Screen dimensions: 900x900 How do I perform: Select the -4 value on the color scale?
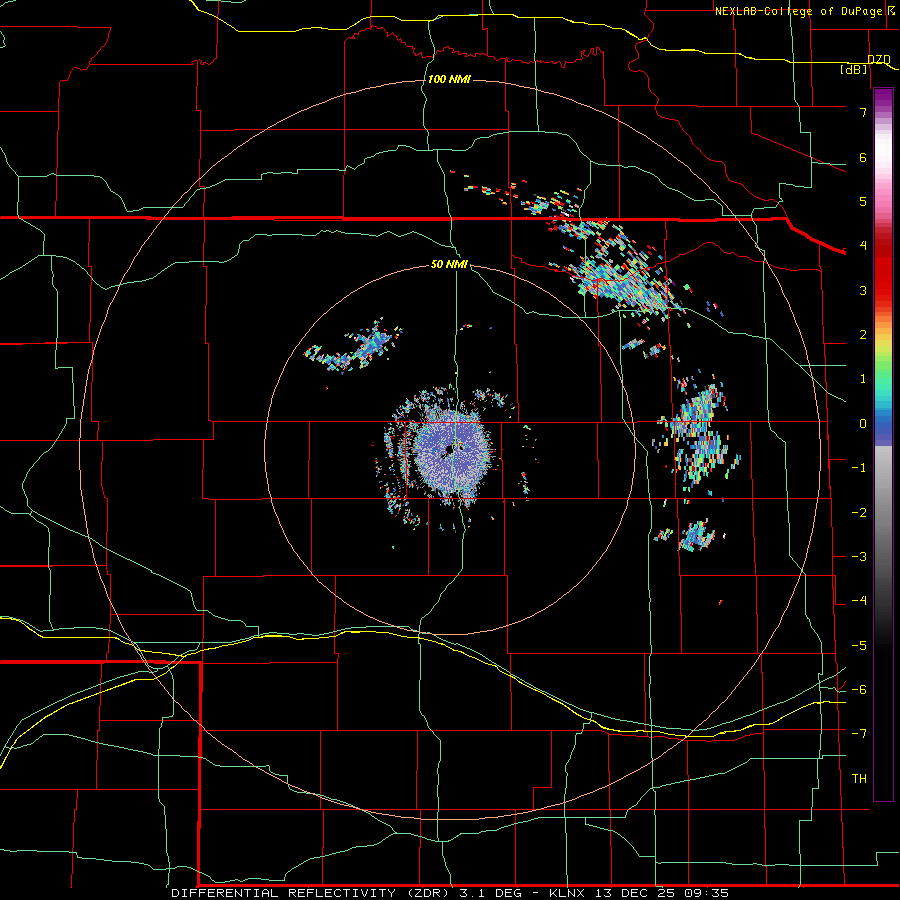click(859, 601)
